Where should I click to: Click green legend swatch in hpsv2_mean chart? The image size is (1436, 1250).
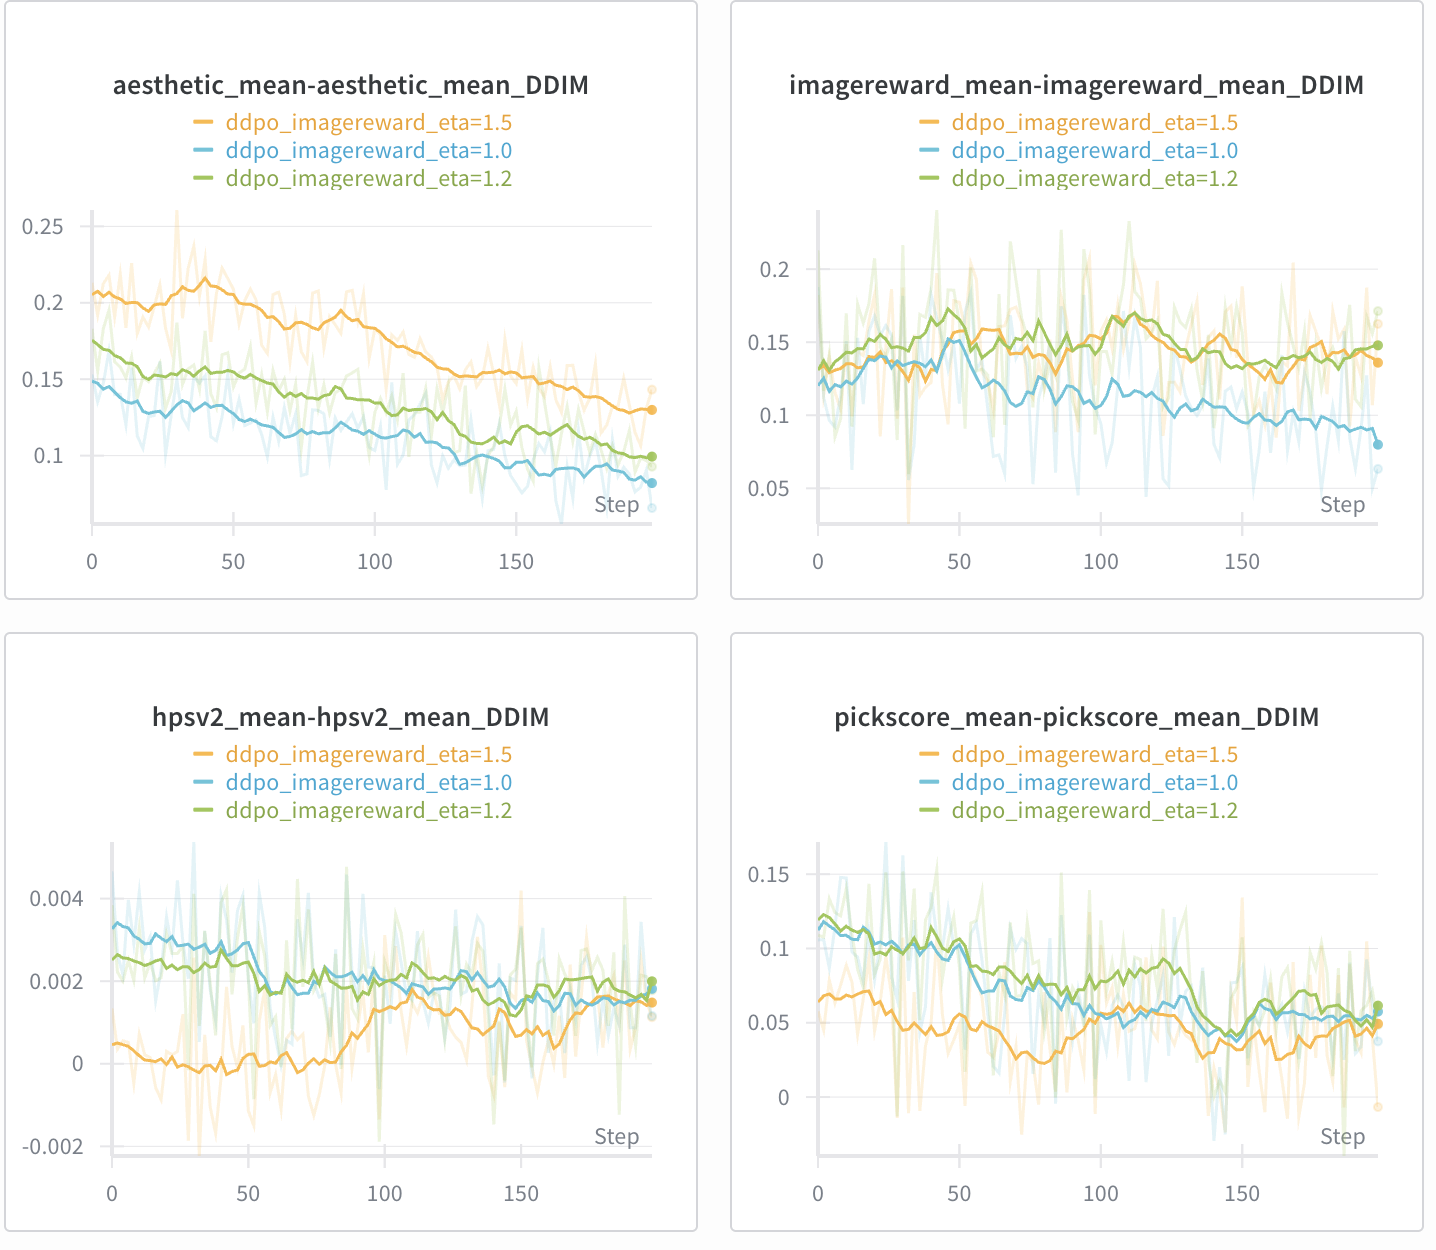(204, 811)
